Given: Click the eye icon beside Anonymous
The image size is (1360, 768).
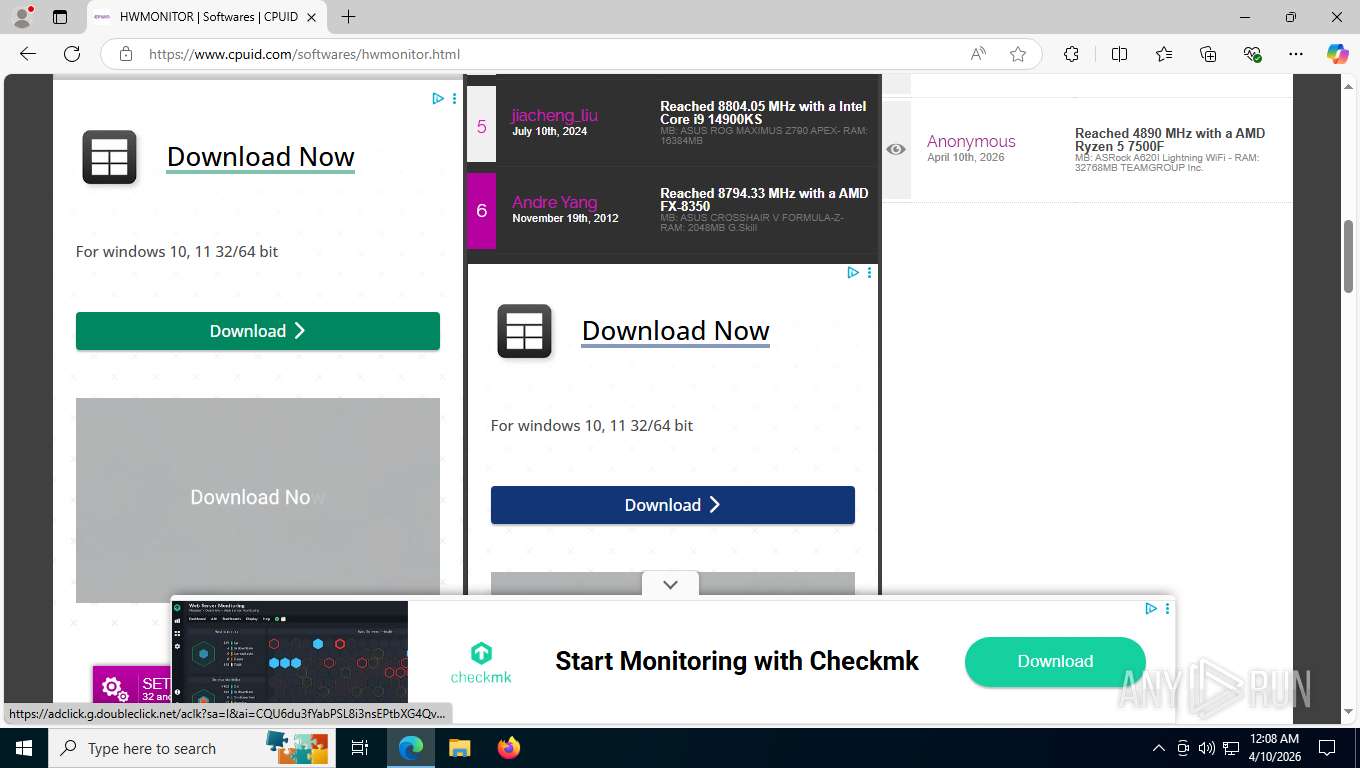Looking at the screenshot, I should click(896, 149).
